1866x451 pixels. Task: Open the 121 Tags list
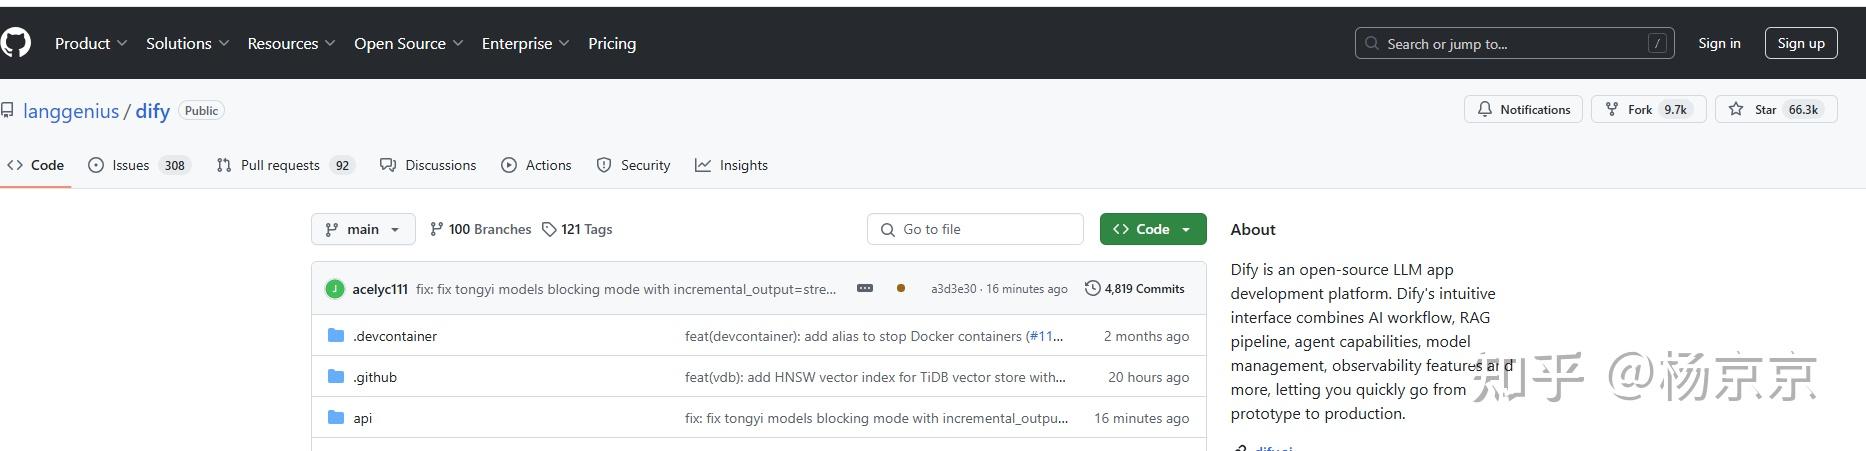pyautogui.click(x=577, y=229)
